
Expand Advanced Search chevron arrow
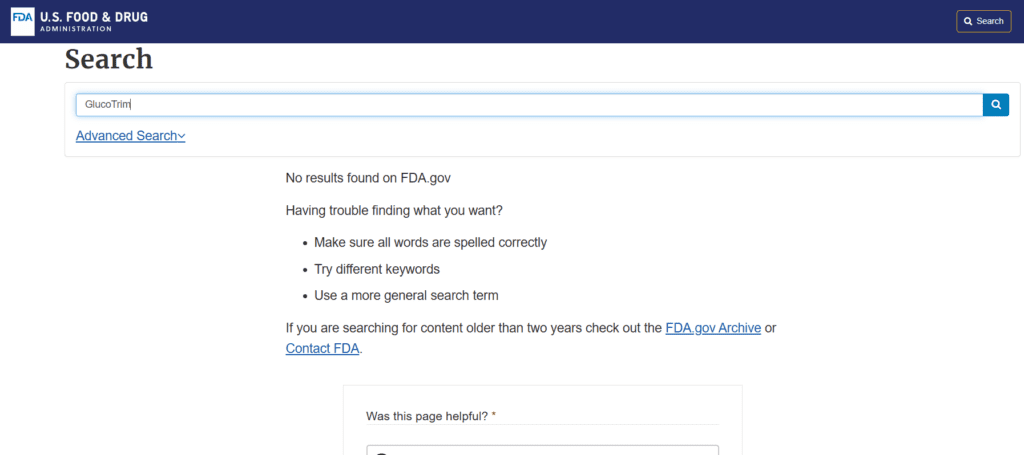coord(182,136)
